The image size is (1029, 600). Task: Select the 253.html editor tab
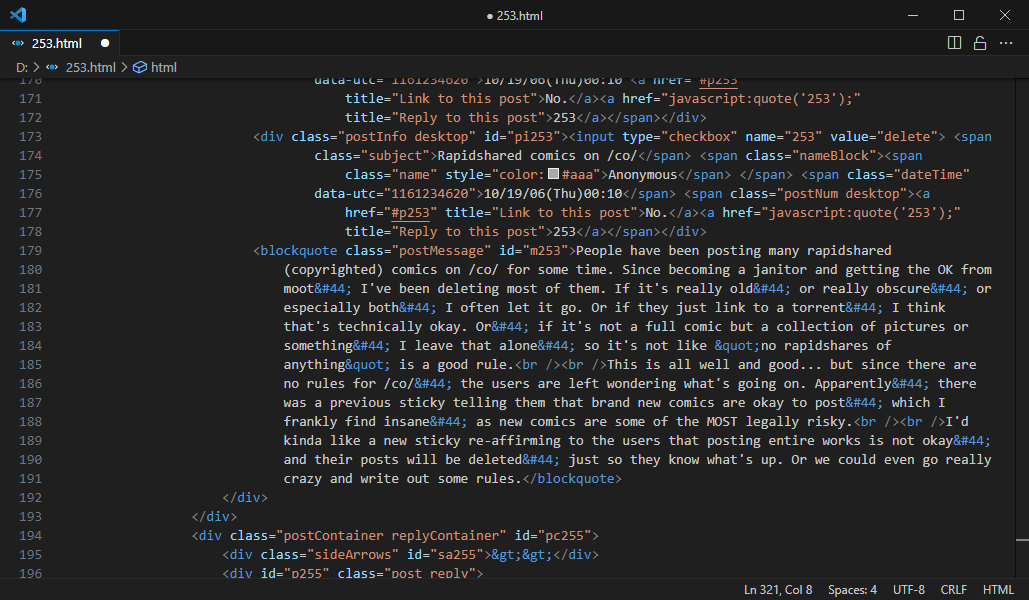coord(57,44)
